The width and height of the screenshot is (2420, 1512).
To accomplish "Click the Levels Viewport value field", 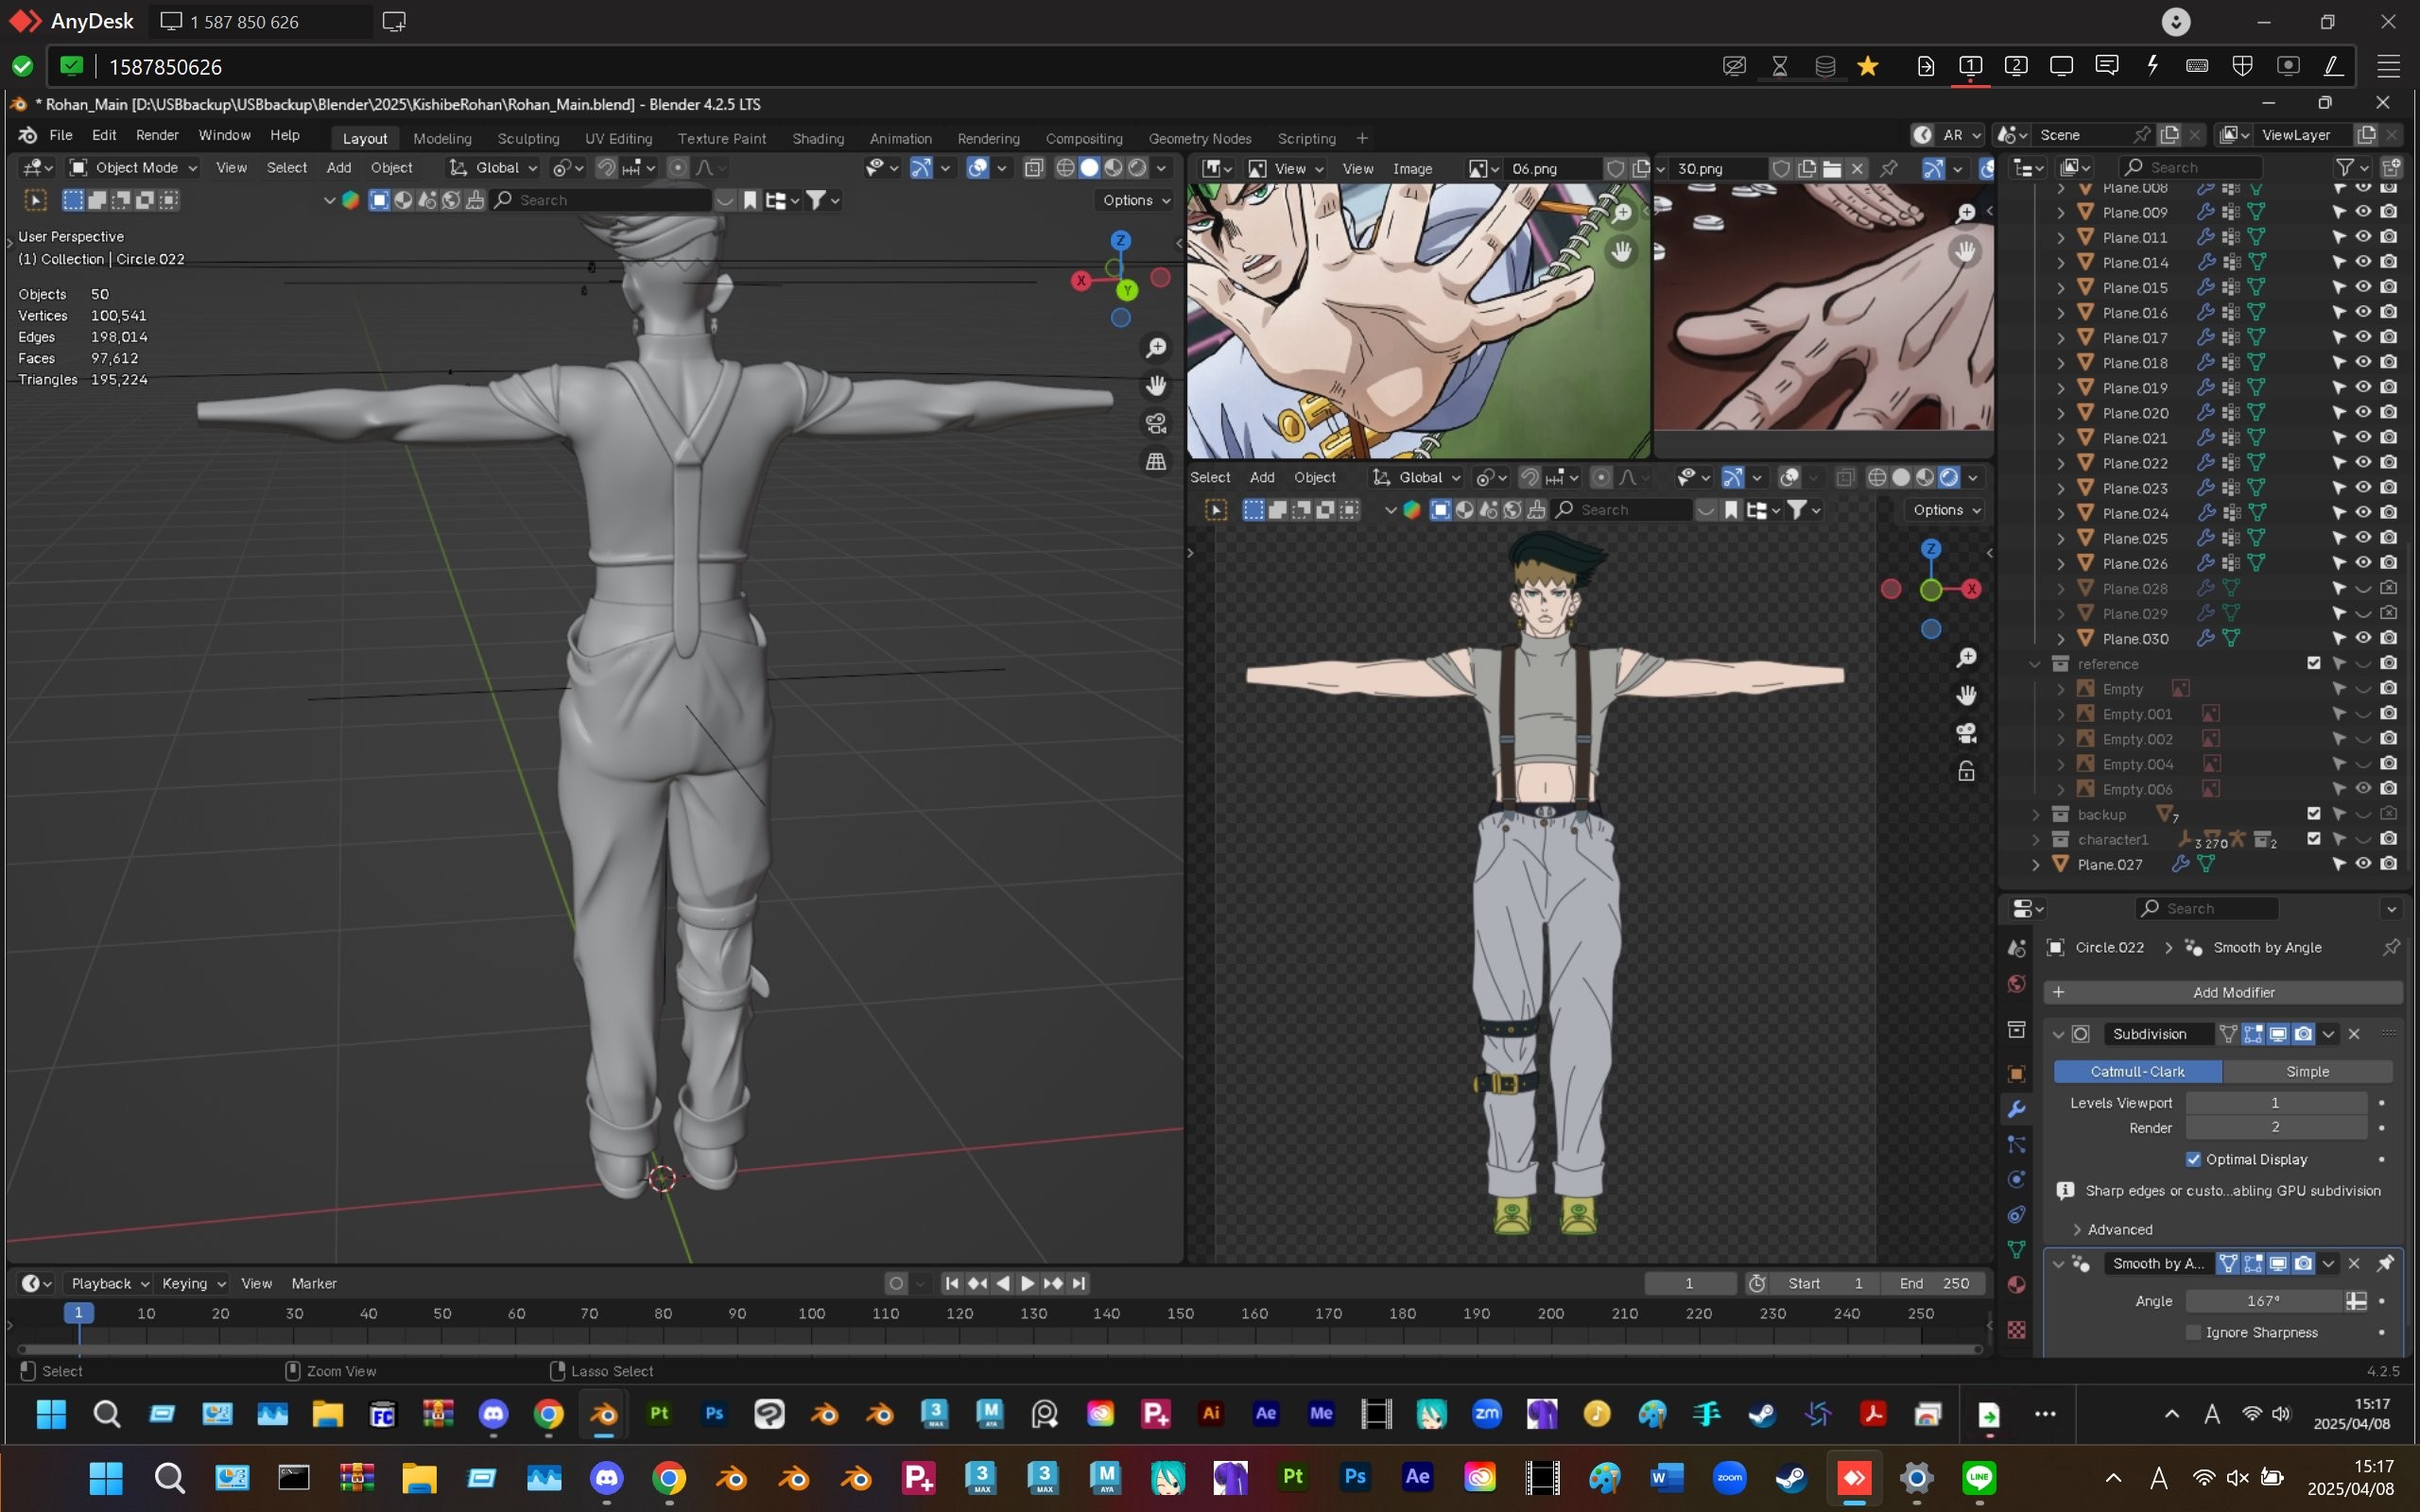I will coord(2275,1102).
